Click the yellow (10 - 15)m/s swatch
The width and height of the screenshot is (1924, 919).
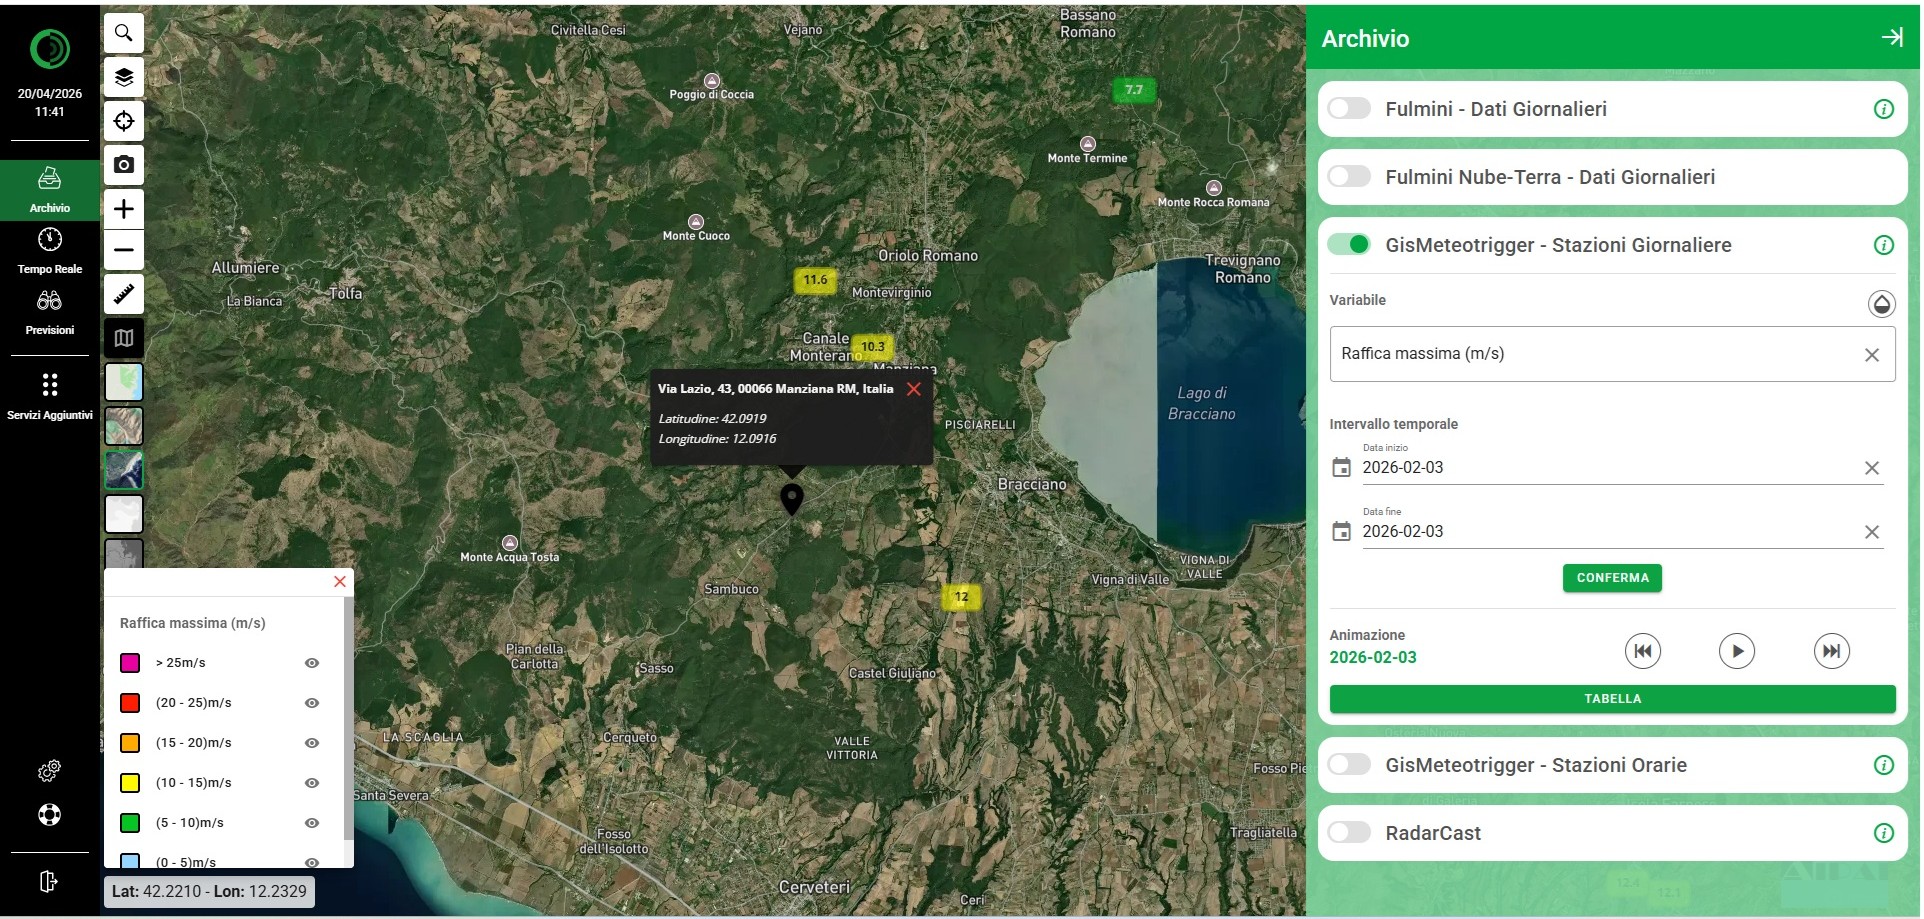coord(130,783)
